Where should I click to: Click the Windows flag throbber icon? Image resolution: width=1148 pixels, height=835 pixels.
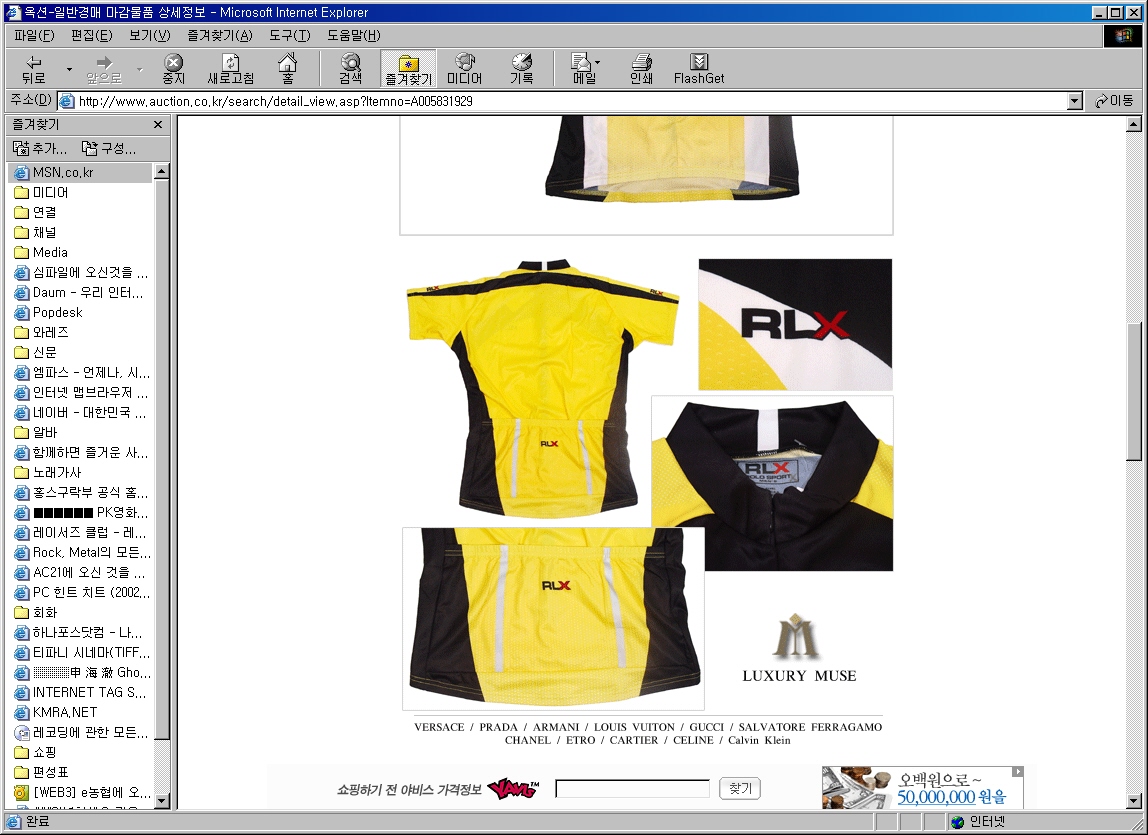[x=1122, y=35]
